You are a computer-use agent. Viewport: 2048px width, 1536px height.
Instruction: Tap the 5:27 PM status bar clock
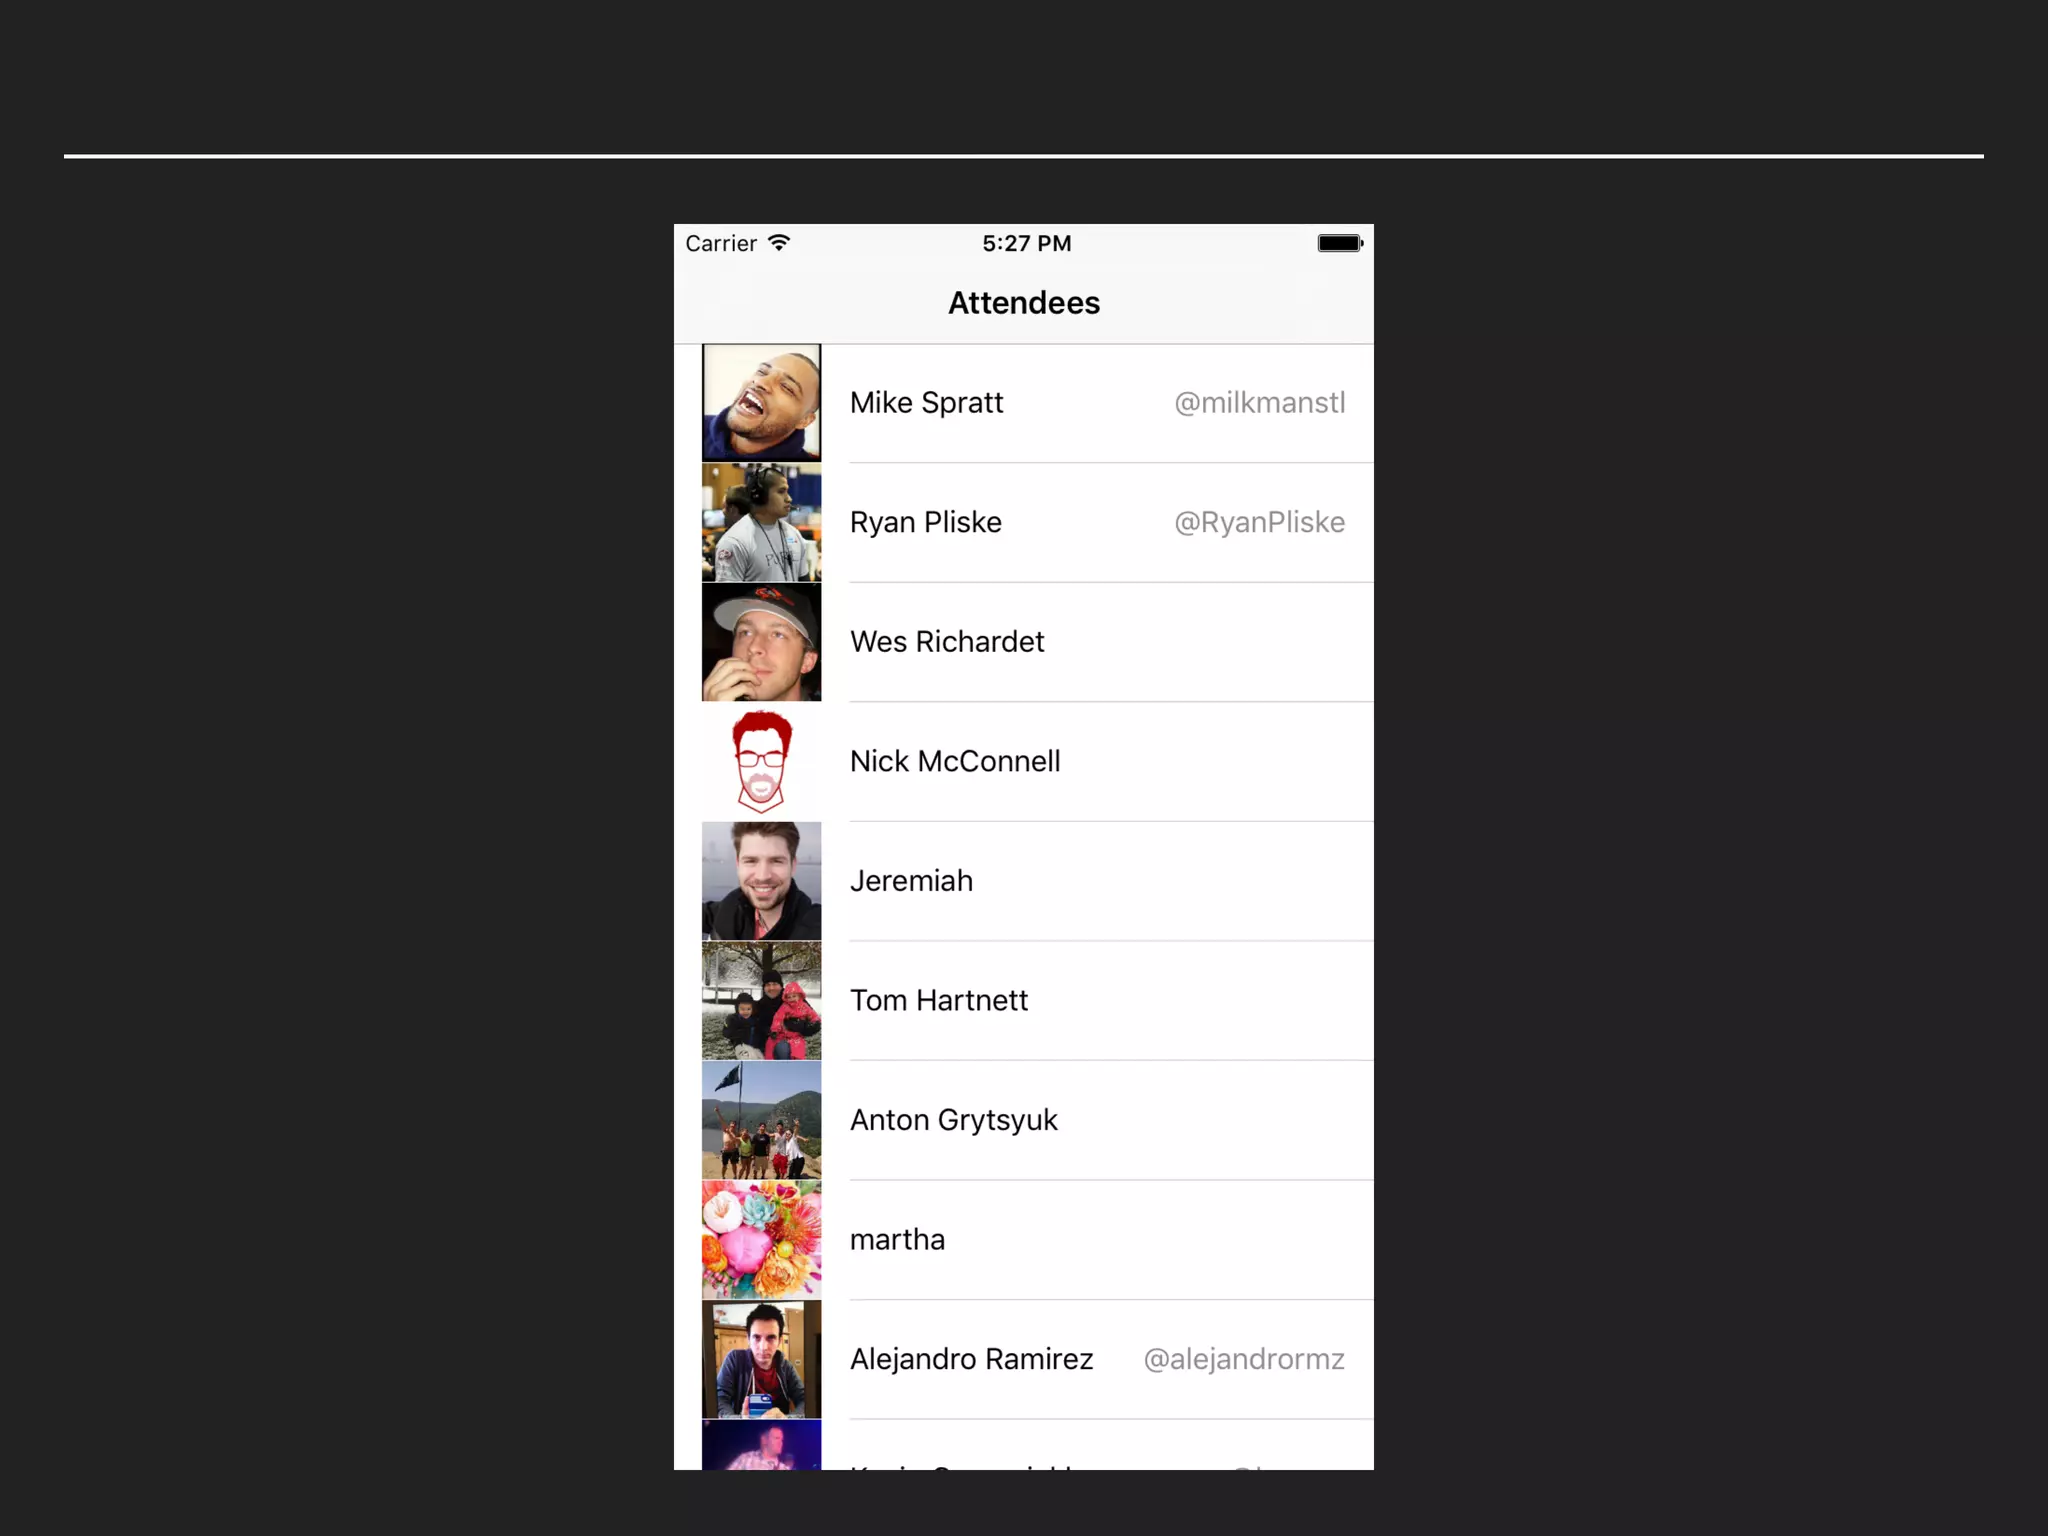coord(1026,243)
